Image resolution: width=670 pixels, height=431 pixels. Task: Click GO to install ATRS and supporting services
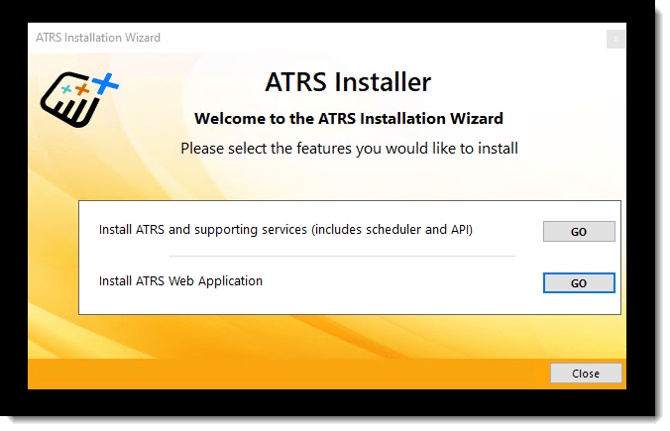[x=579, y=232]
